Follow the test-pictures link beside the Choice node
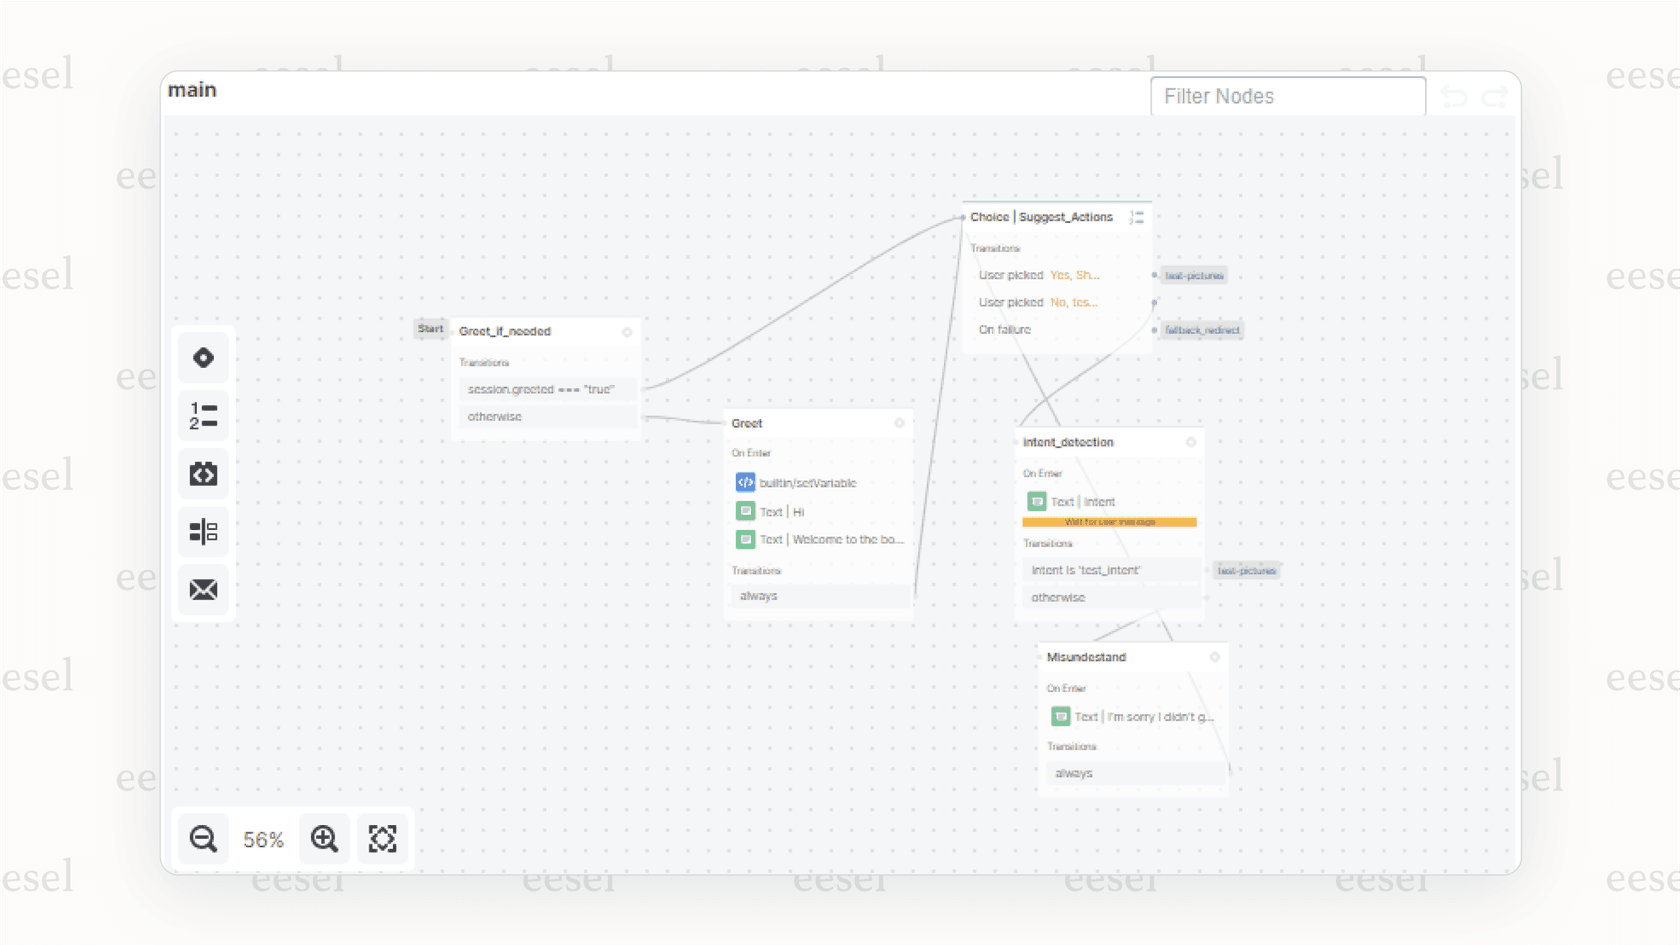The width and height of the screenshot is (1680, 945). [1194, 276]
